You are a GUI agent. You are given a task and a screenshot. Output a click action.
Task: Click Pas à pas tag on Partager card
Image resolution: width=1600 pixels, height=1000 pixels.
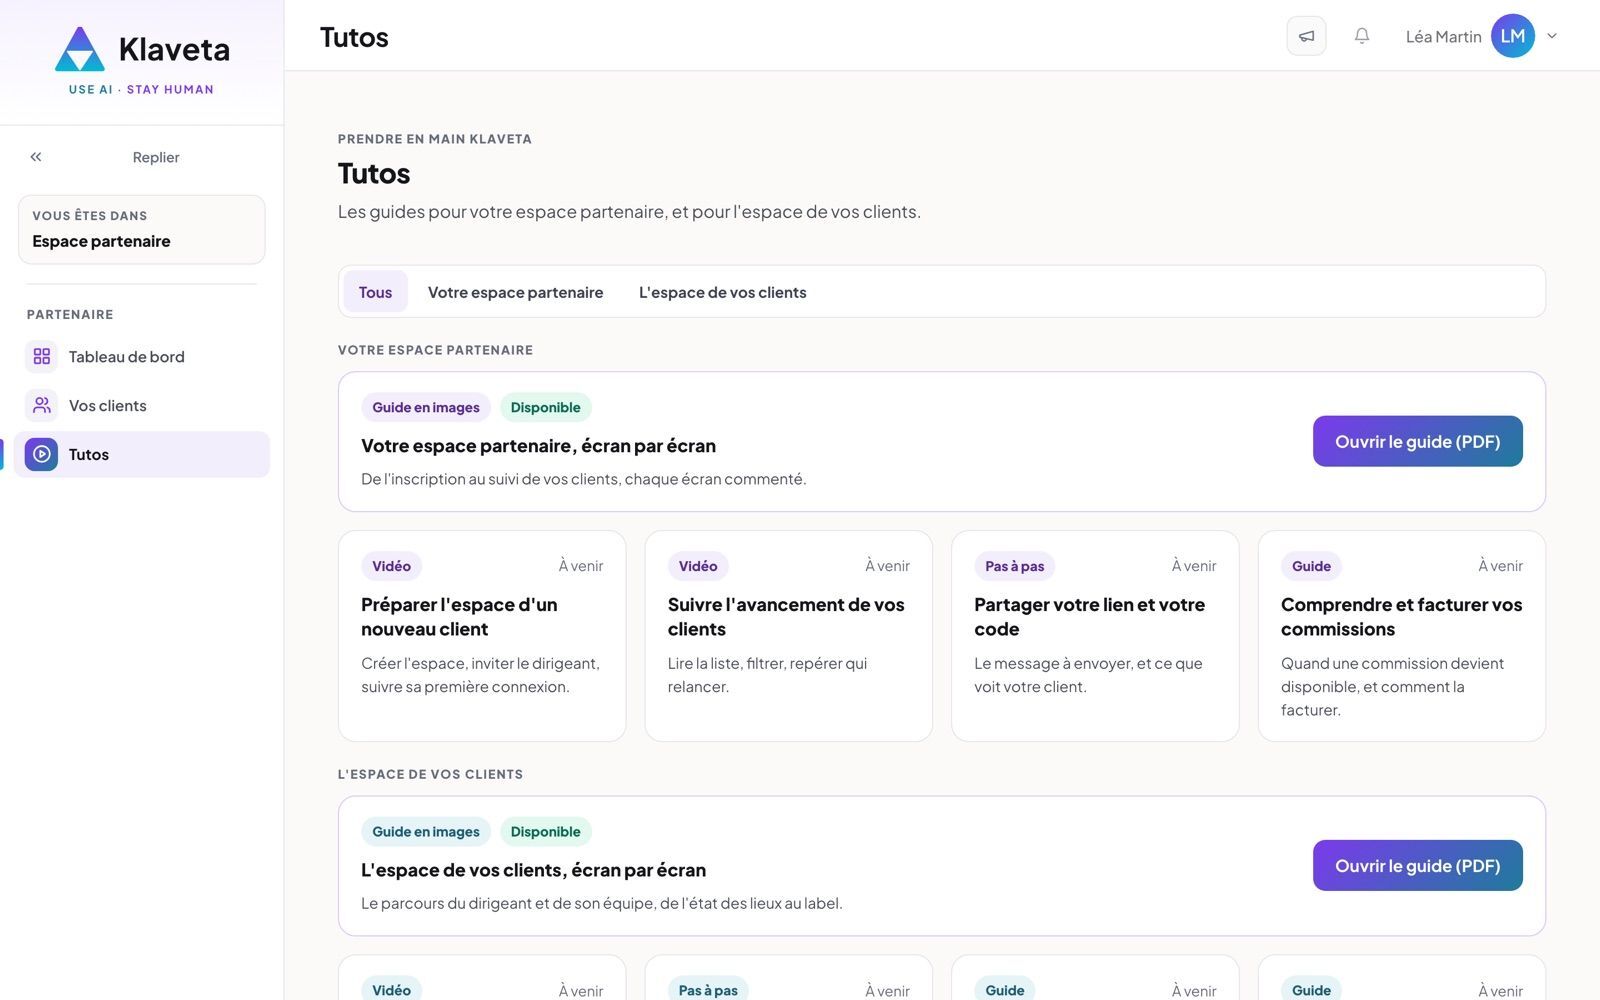tap(1014, 566)
